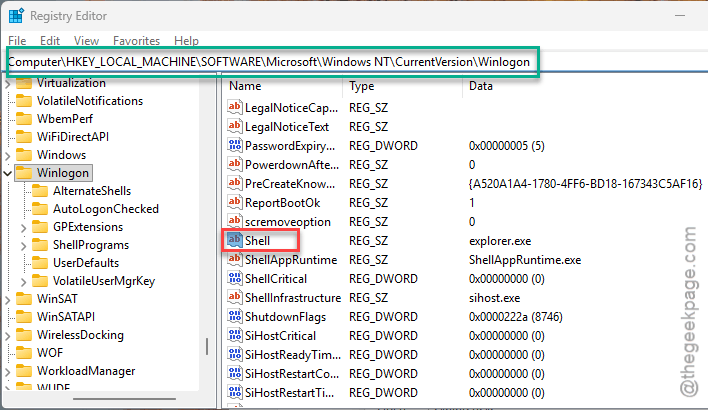Expand the Windows key in the tree
The height and width of the screenshot is (410, 708).
[8, 155]
